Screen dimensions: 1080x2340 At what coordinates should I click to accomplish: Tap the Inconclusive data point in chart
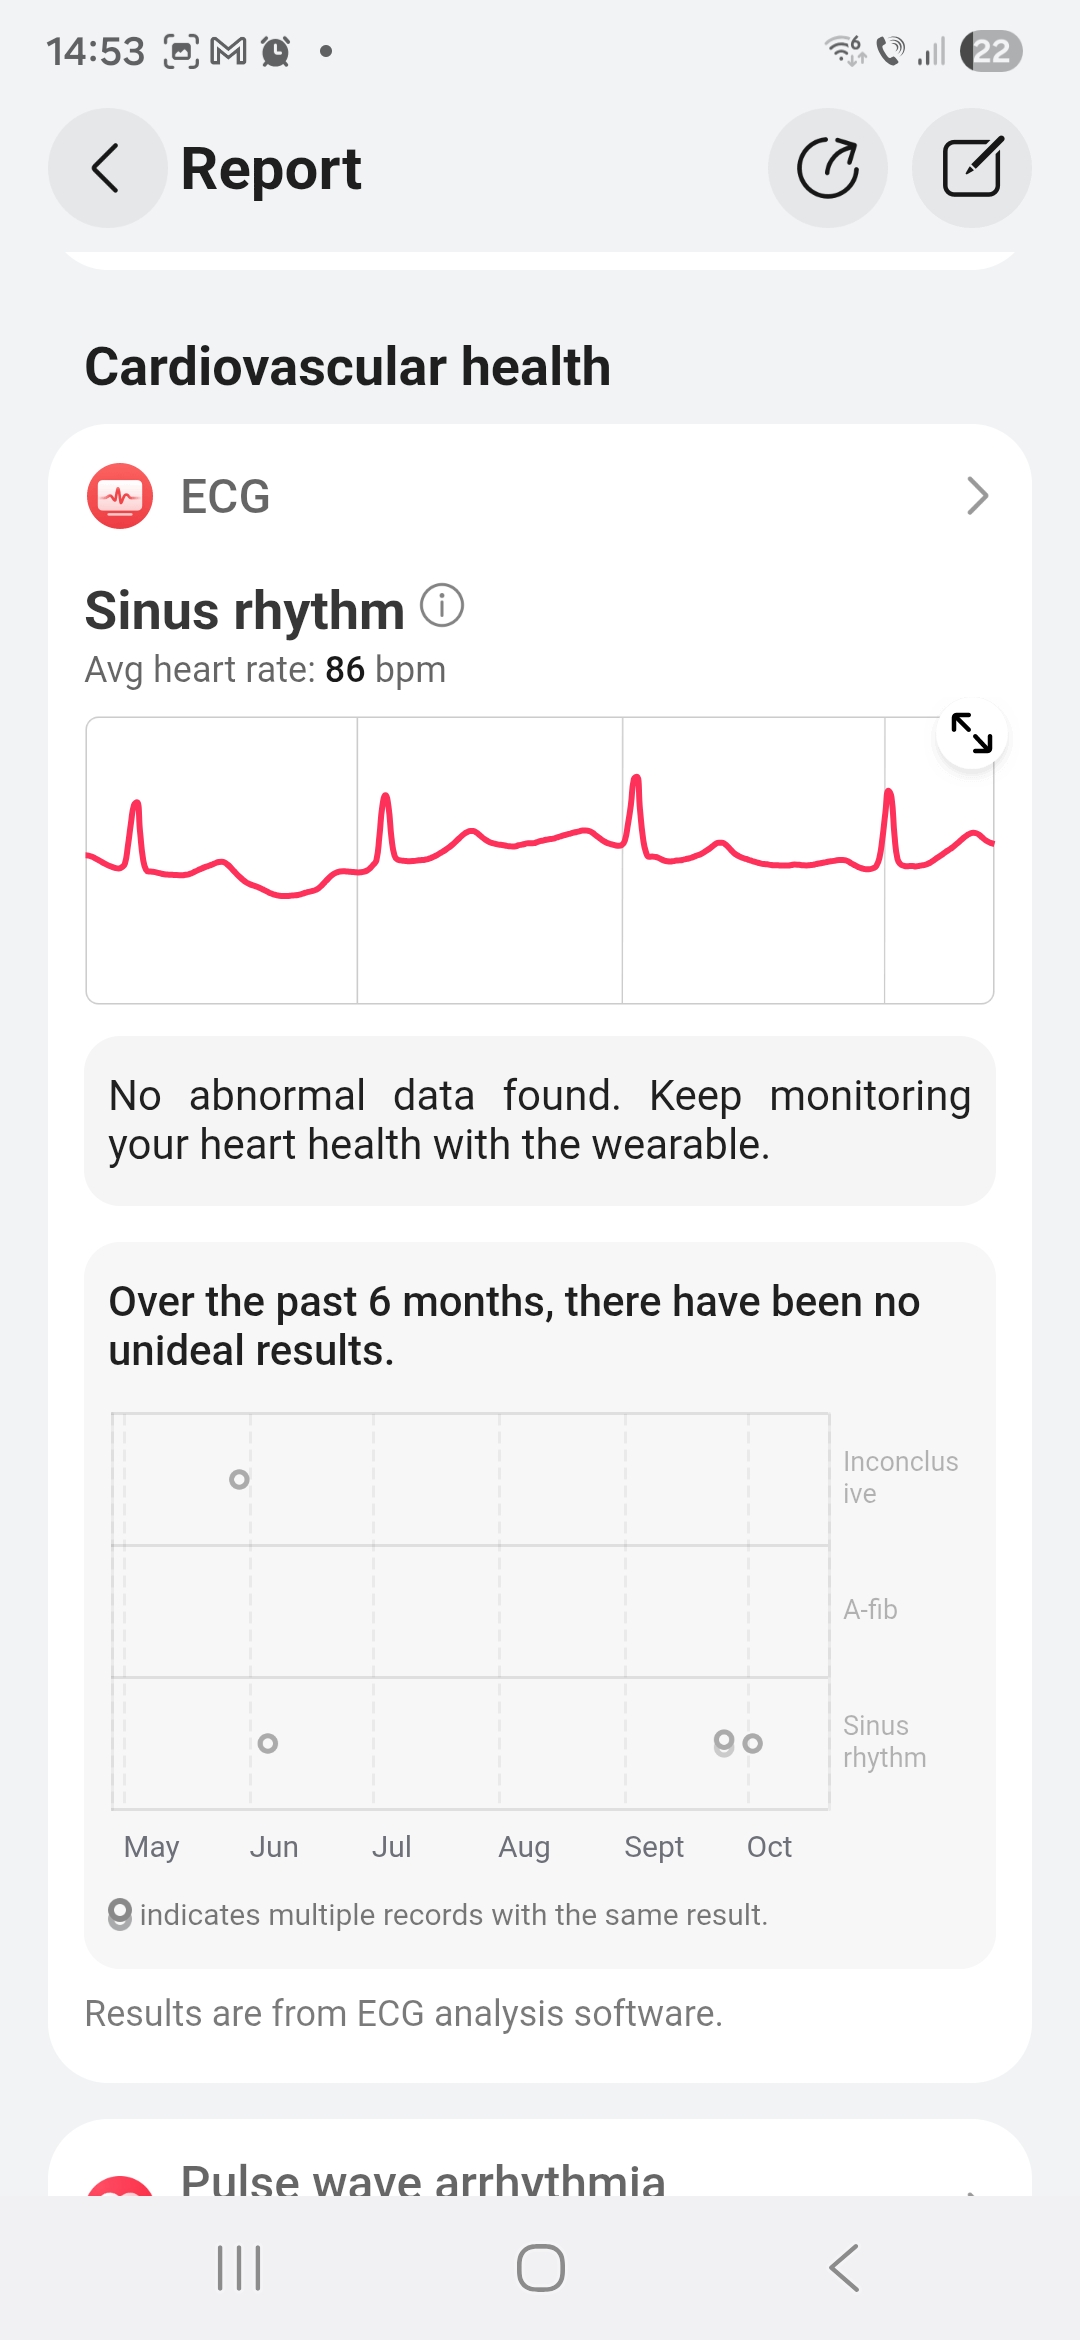239,1479
